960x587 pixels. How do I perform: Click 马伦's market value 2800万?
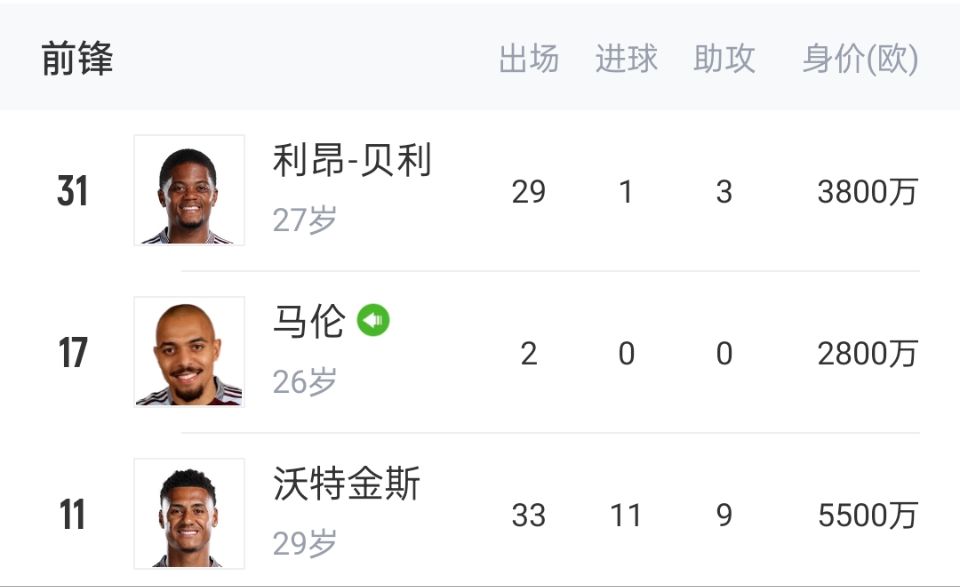[867, 353]
